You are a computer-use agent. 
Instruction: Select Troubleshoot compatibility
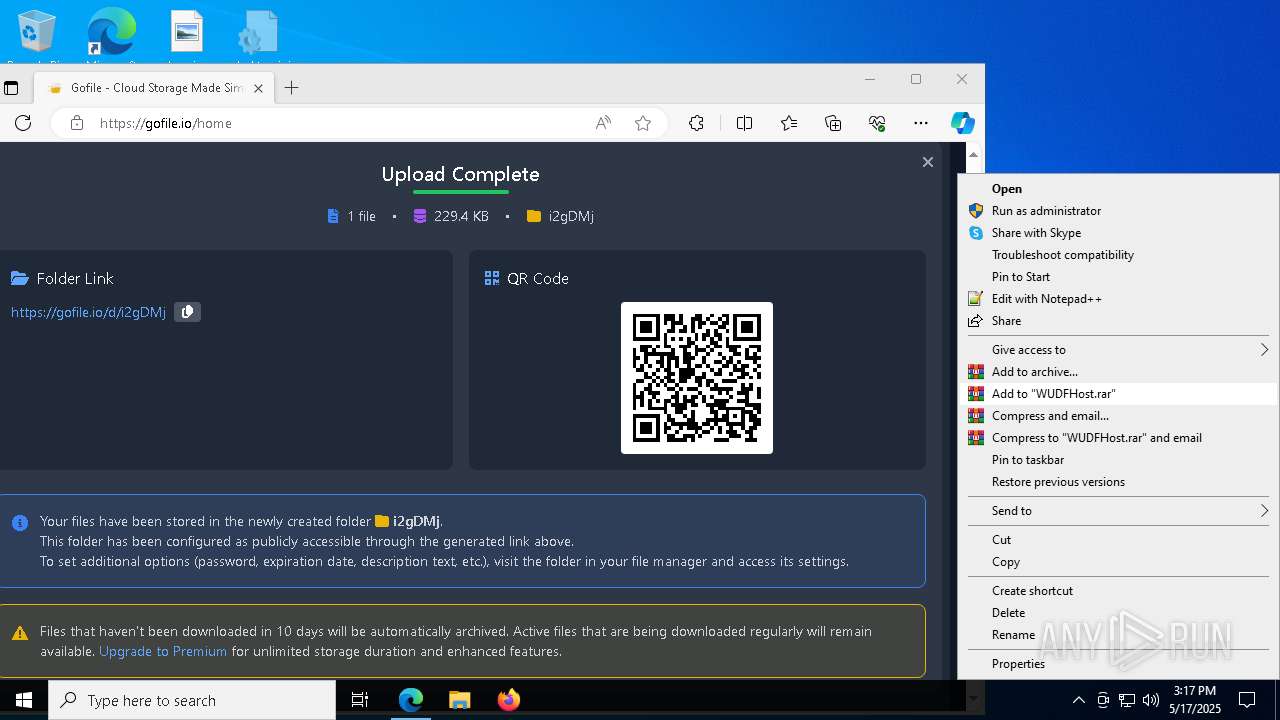[1118, 255]
